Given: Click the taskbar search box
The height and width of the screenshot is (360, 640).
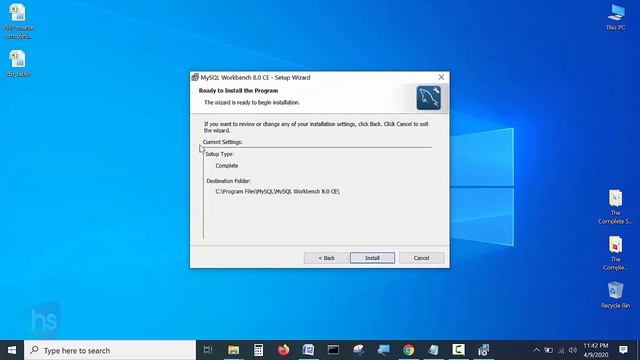Looking at the screenshot, I should [x=110, y=350].
